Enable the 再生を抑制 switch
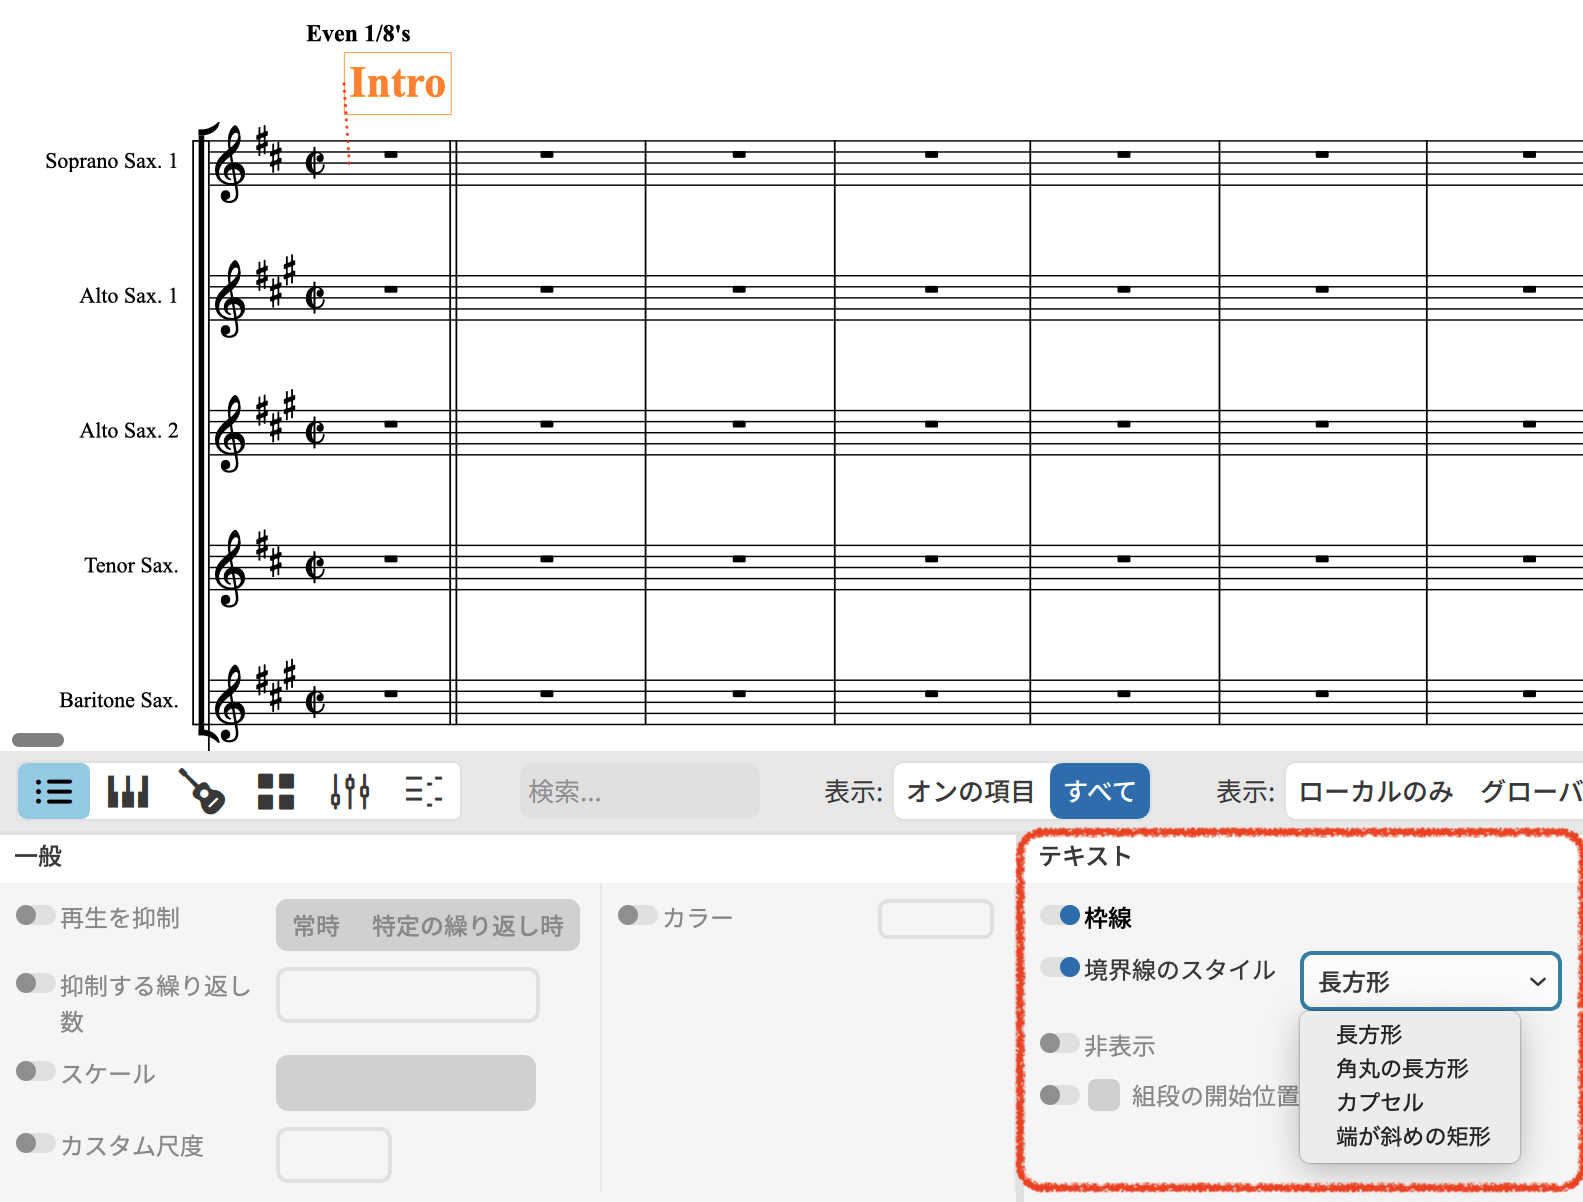The height and width of the screenshot is (1202, 1583). [x=36, y=916]
